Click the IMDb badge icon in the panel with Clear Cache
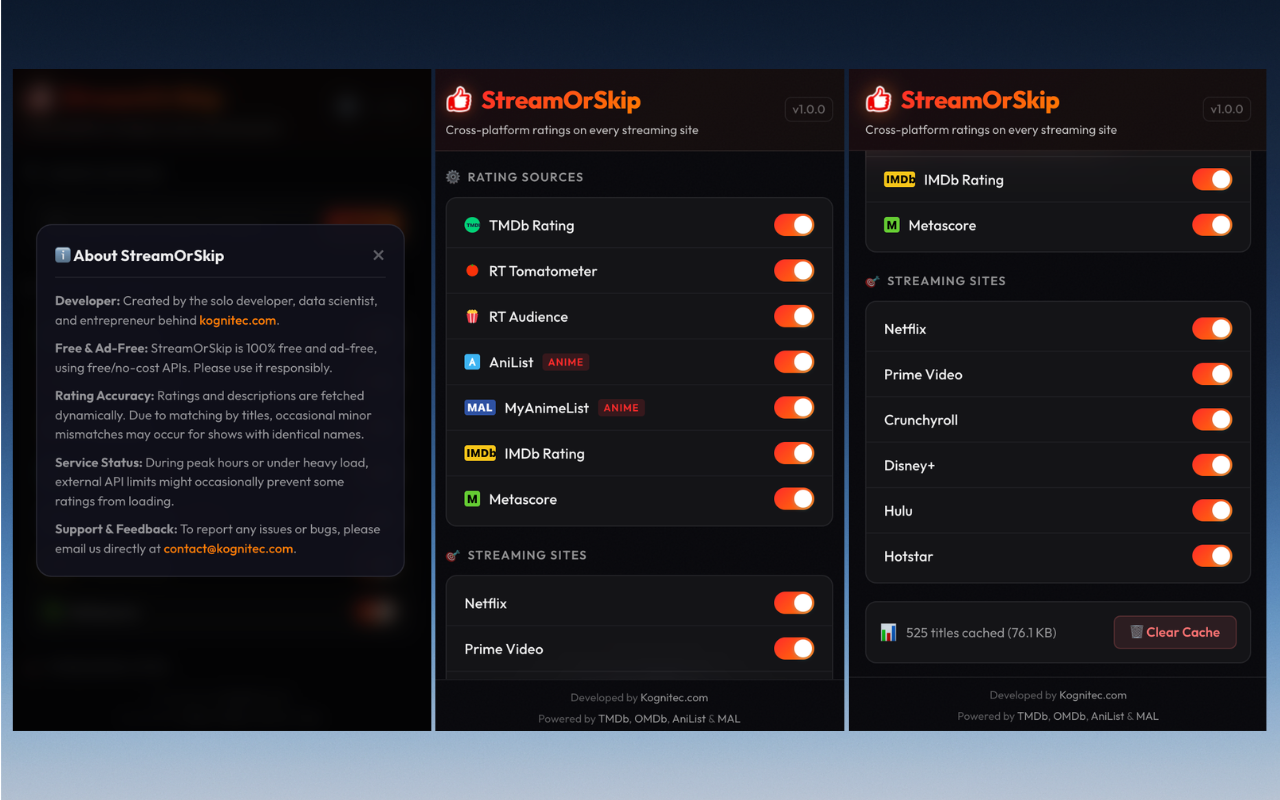Screen dimensions: 1280x800 (900, 180)
